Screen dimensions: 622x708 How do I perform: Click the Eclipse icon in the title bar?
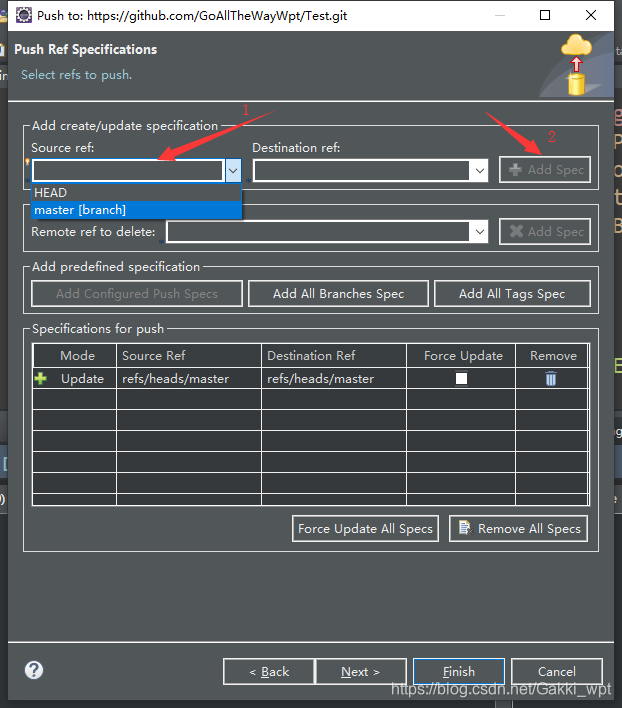tap(23, 15)
